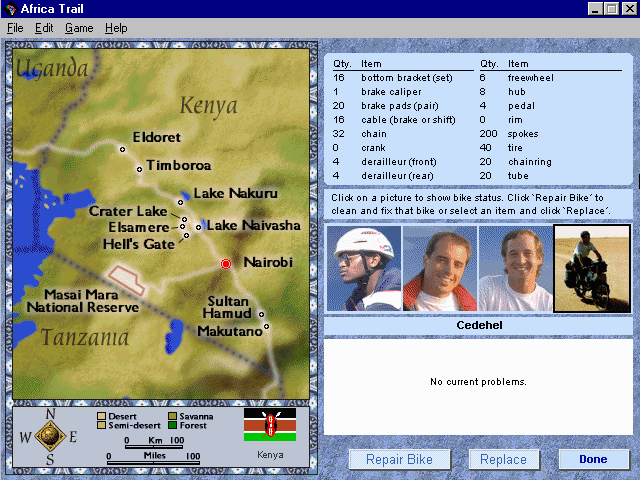
Task: Click the Kenya flag icon
Action: [x=270, y=424]
